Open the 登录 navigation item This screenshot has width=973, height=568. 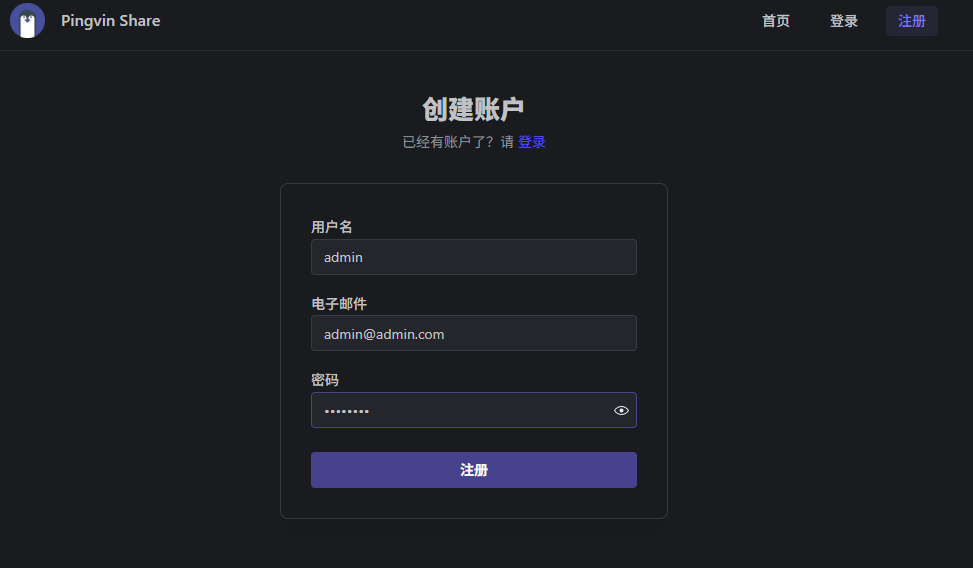844,21
